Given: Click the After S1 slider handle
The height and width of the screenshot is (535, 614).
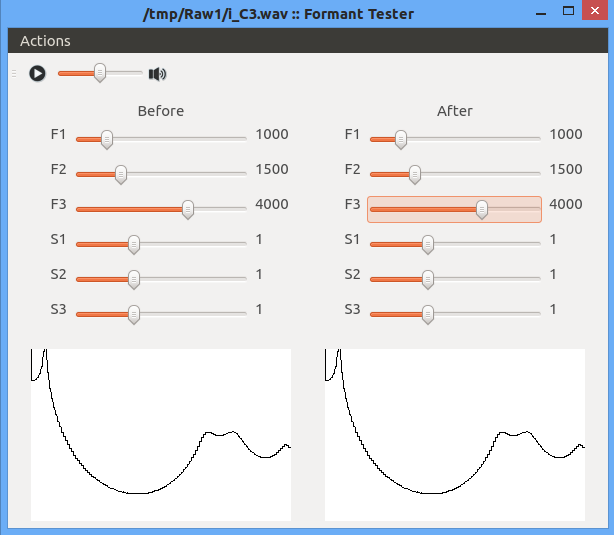Looking at the screenshot, I should pos(428,244).
